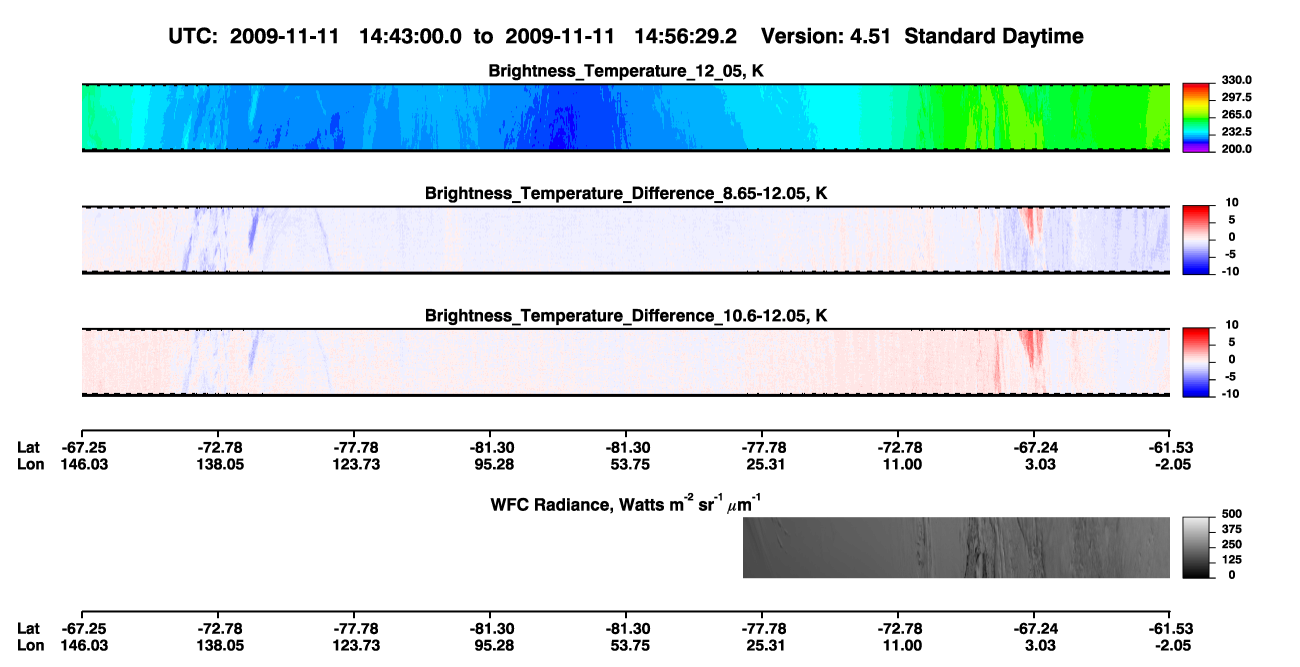The height and width of the screenshot is (667, 1300).
Task: Click the 125 label on the grayscale colorbar
Action: click(x=1230, y=560)
